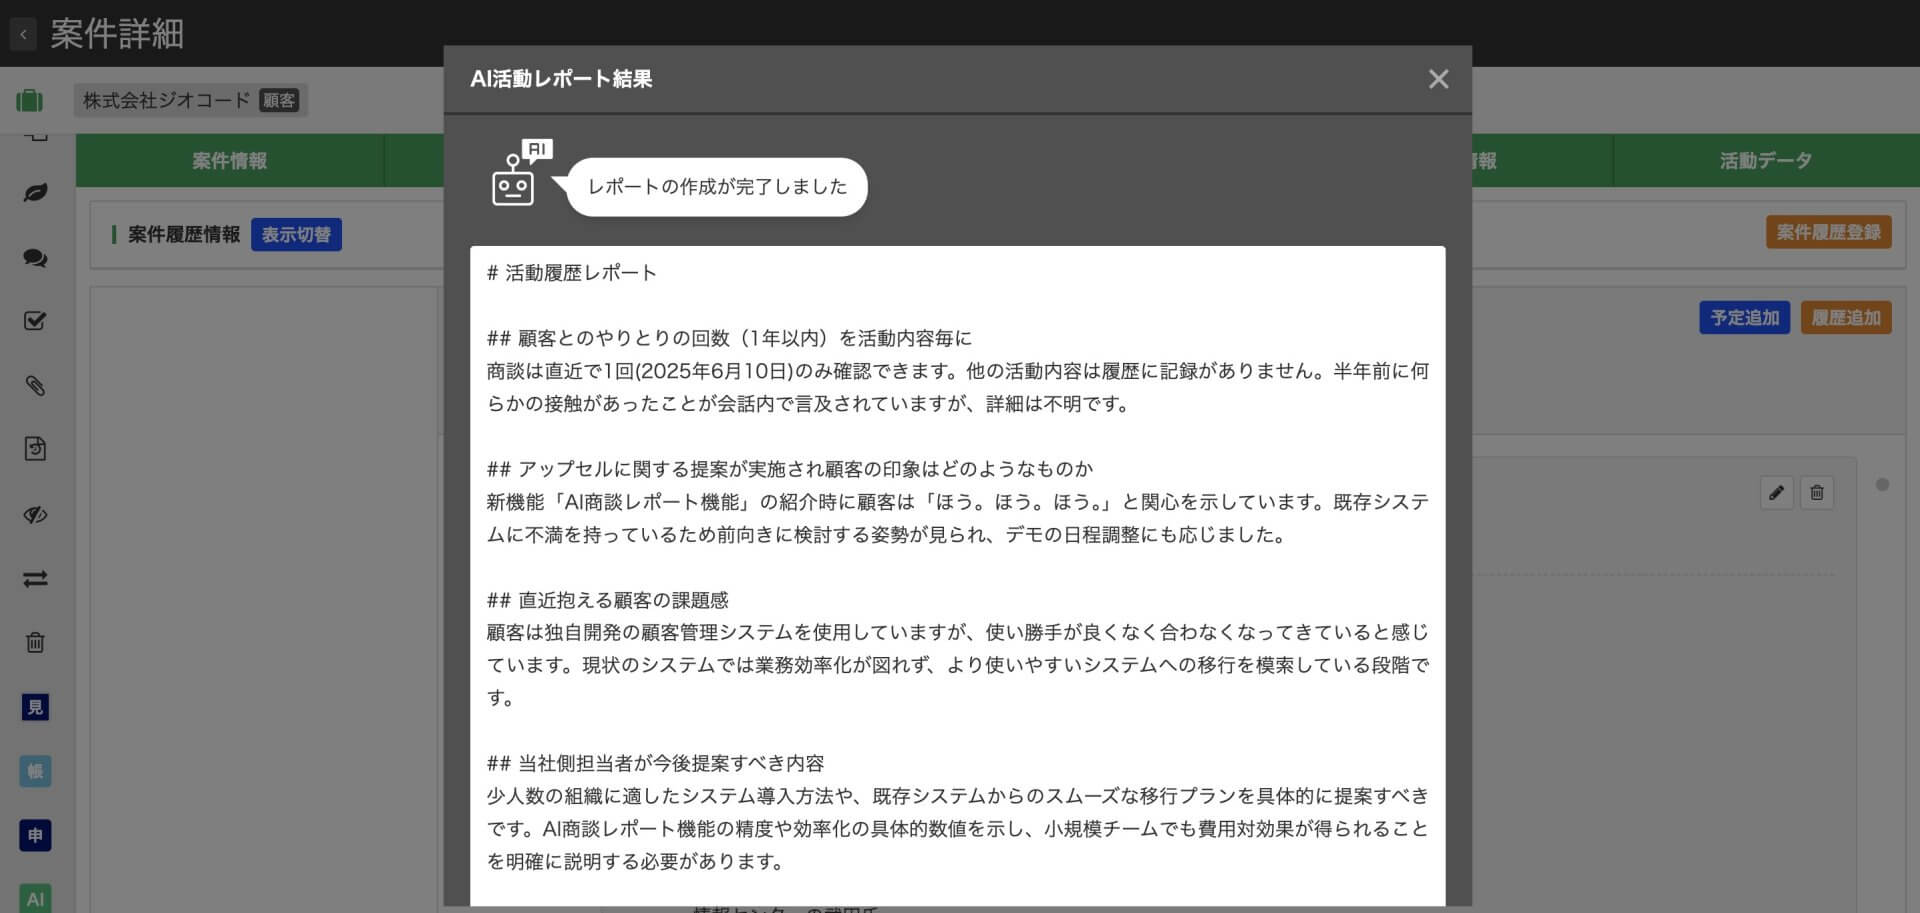
Task: Click the 株式会社ジオコード customer tag
Action: pyautogui.click(x=190, y=100)
